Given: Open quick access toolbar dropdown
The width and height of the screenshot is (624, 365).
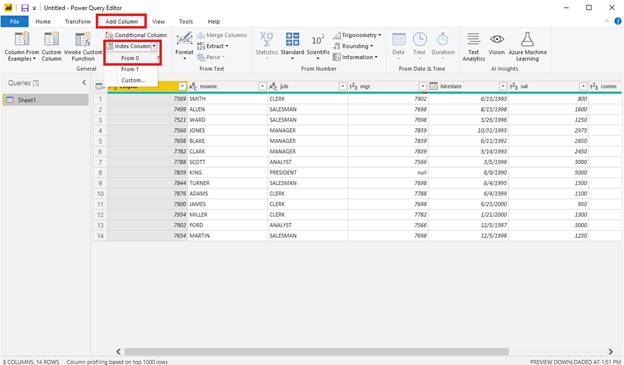Looking at the screenshot, I should point(34,8).
